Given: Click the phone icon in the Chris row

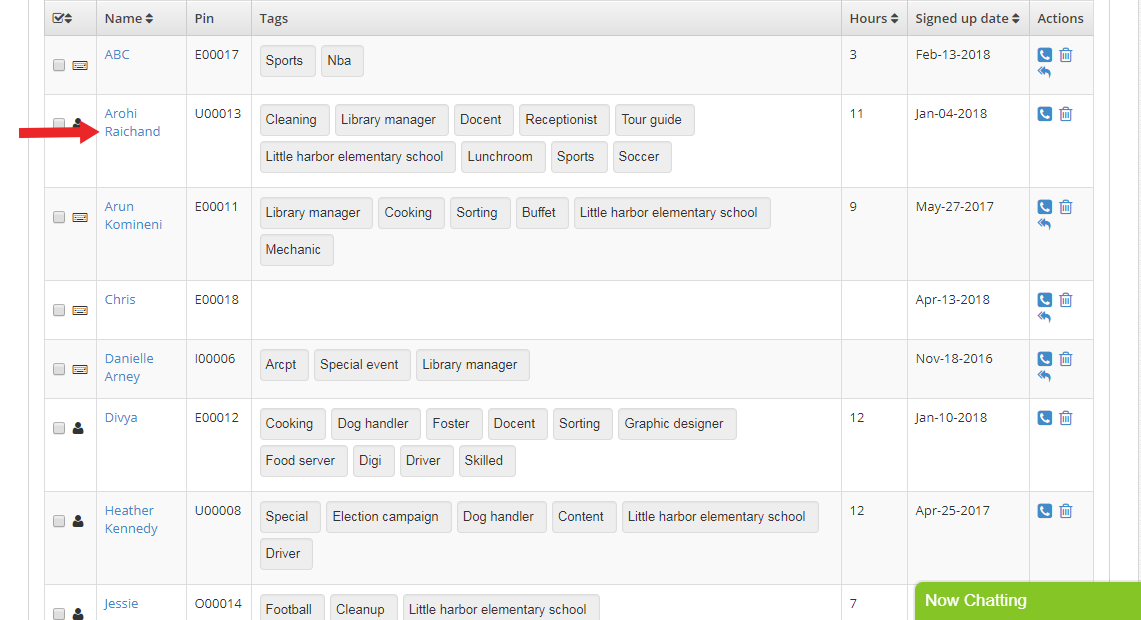Looking at the screenshot, I should coord(1044,300).
